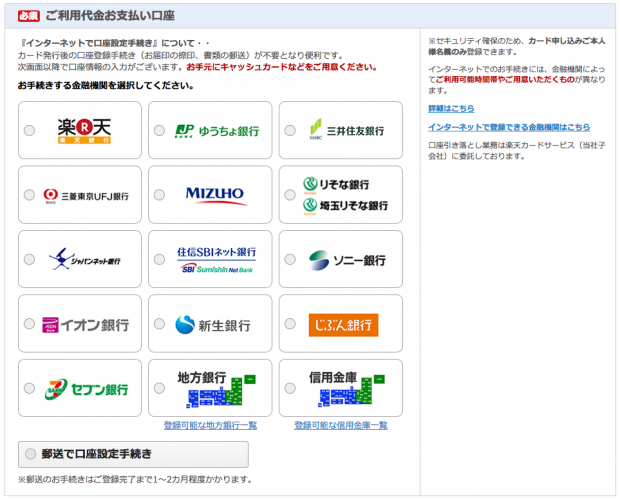Pick the じぶん銀行 radio button
Image resolution: width=620 pixels, height=500 pixels.
[x=290, y=324]
